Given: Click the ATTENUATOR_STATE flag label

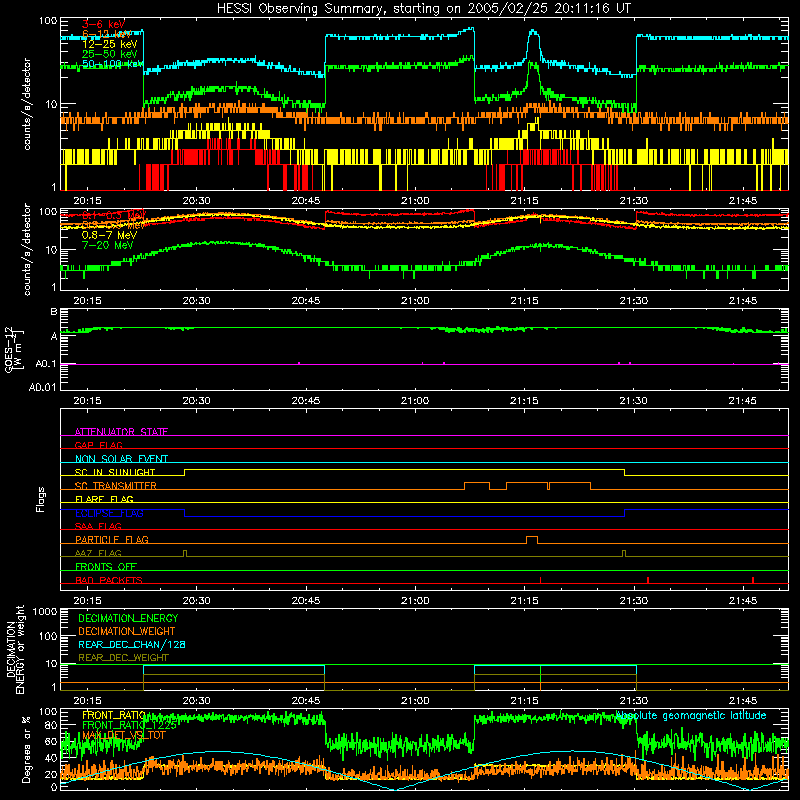Looking at the screenshot, I should (x=121, y=432).
